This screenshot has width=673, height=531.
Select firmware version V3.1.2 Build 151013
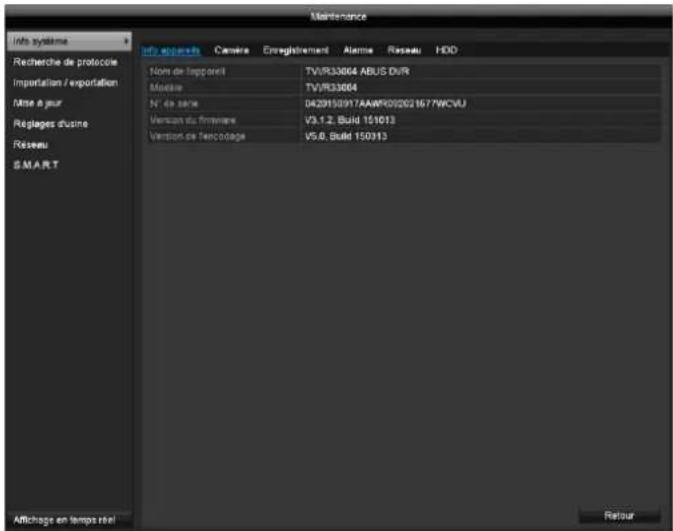350,120
